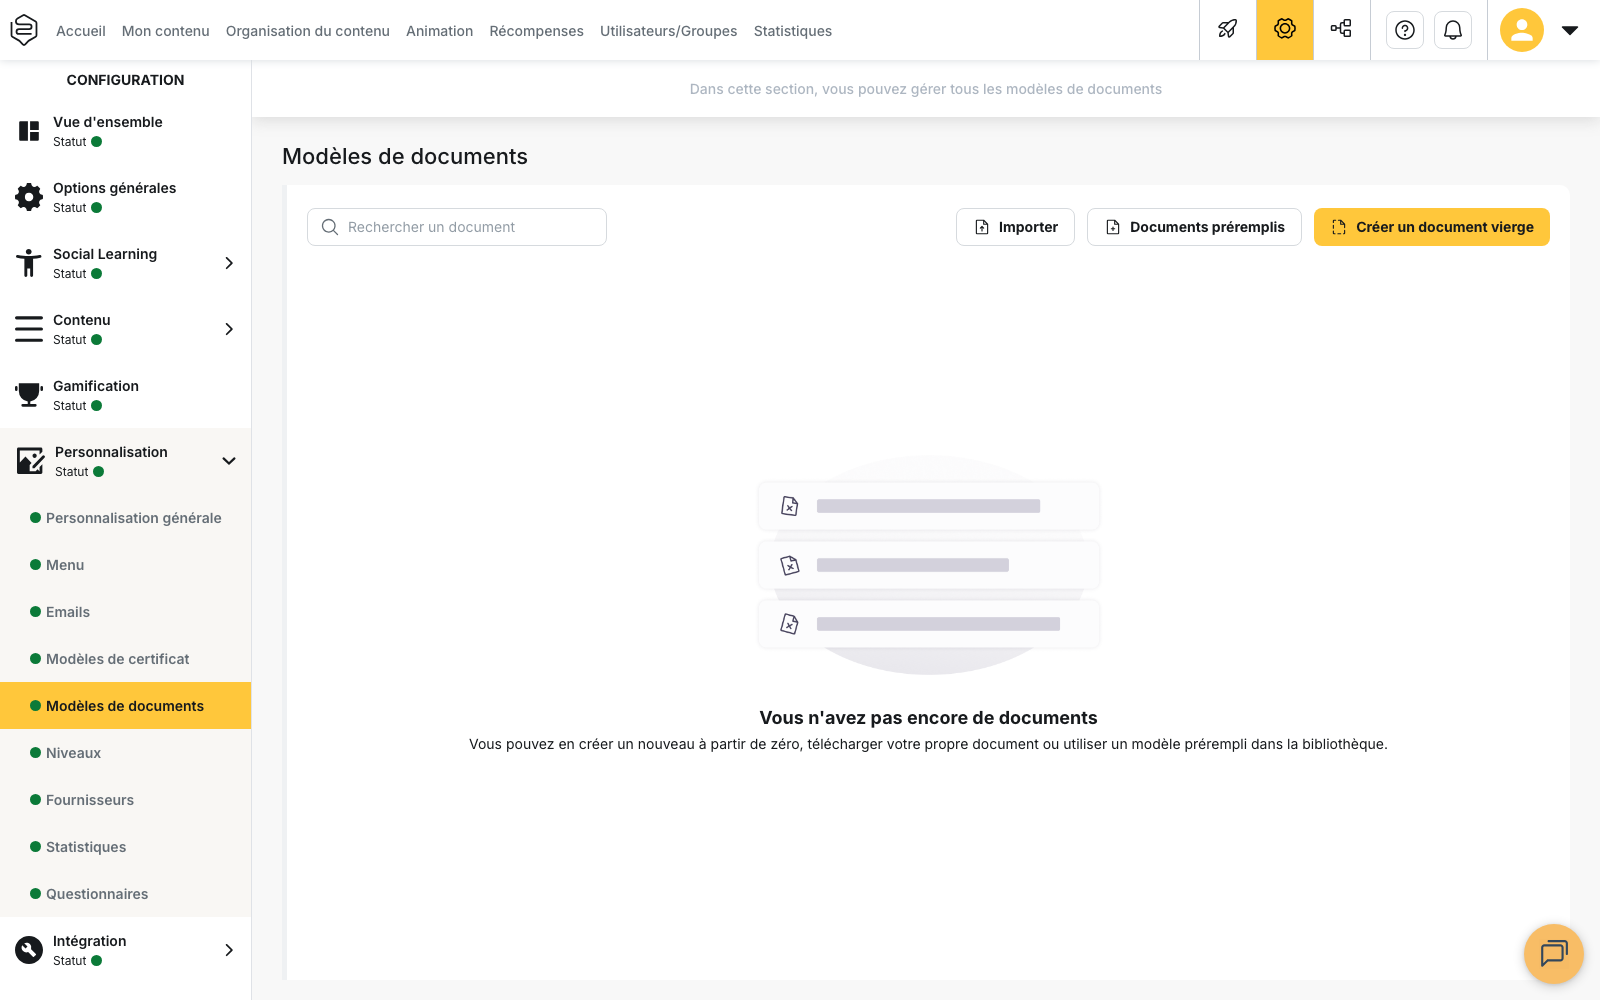Click Documents préremplis button

(x=1194, y=227)
